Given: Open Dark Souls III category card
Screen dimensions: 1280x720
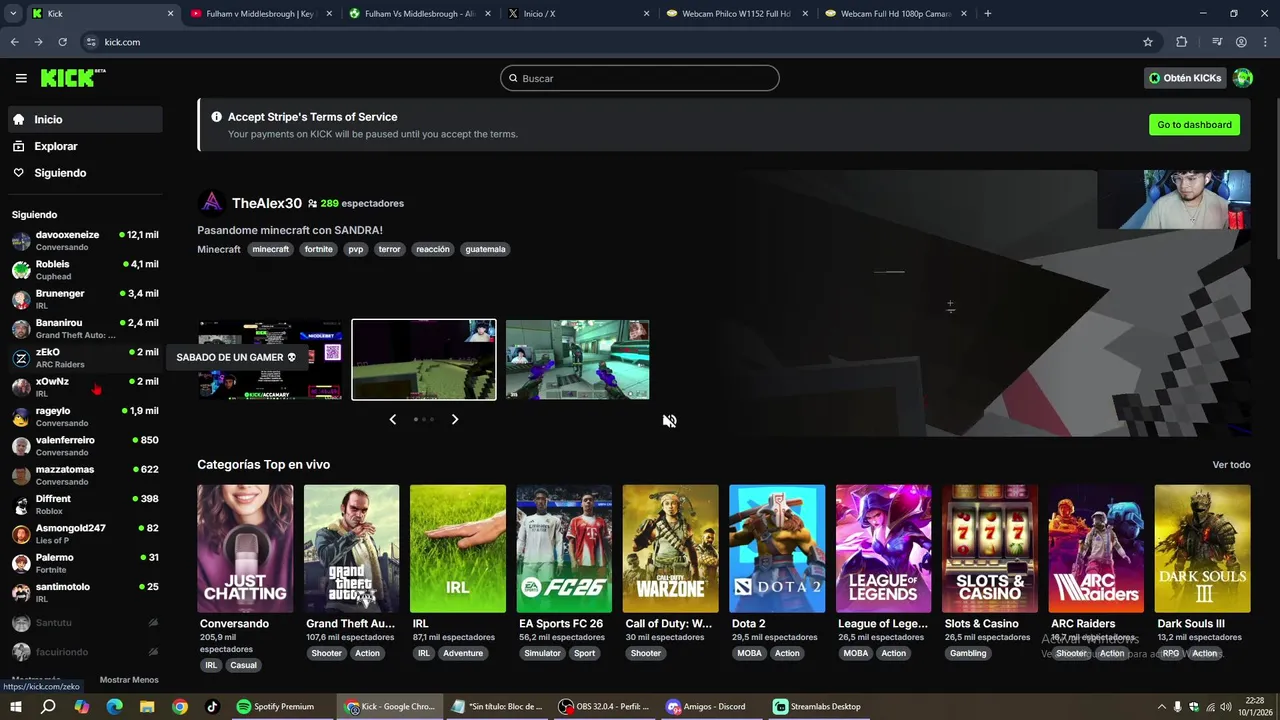Looking at the screenshot, I should point(1202,549).
